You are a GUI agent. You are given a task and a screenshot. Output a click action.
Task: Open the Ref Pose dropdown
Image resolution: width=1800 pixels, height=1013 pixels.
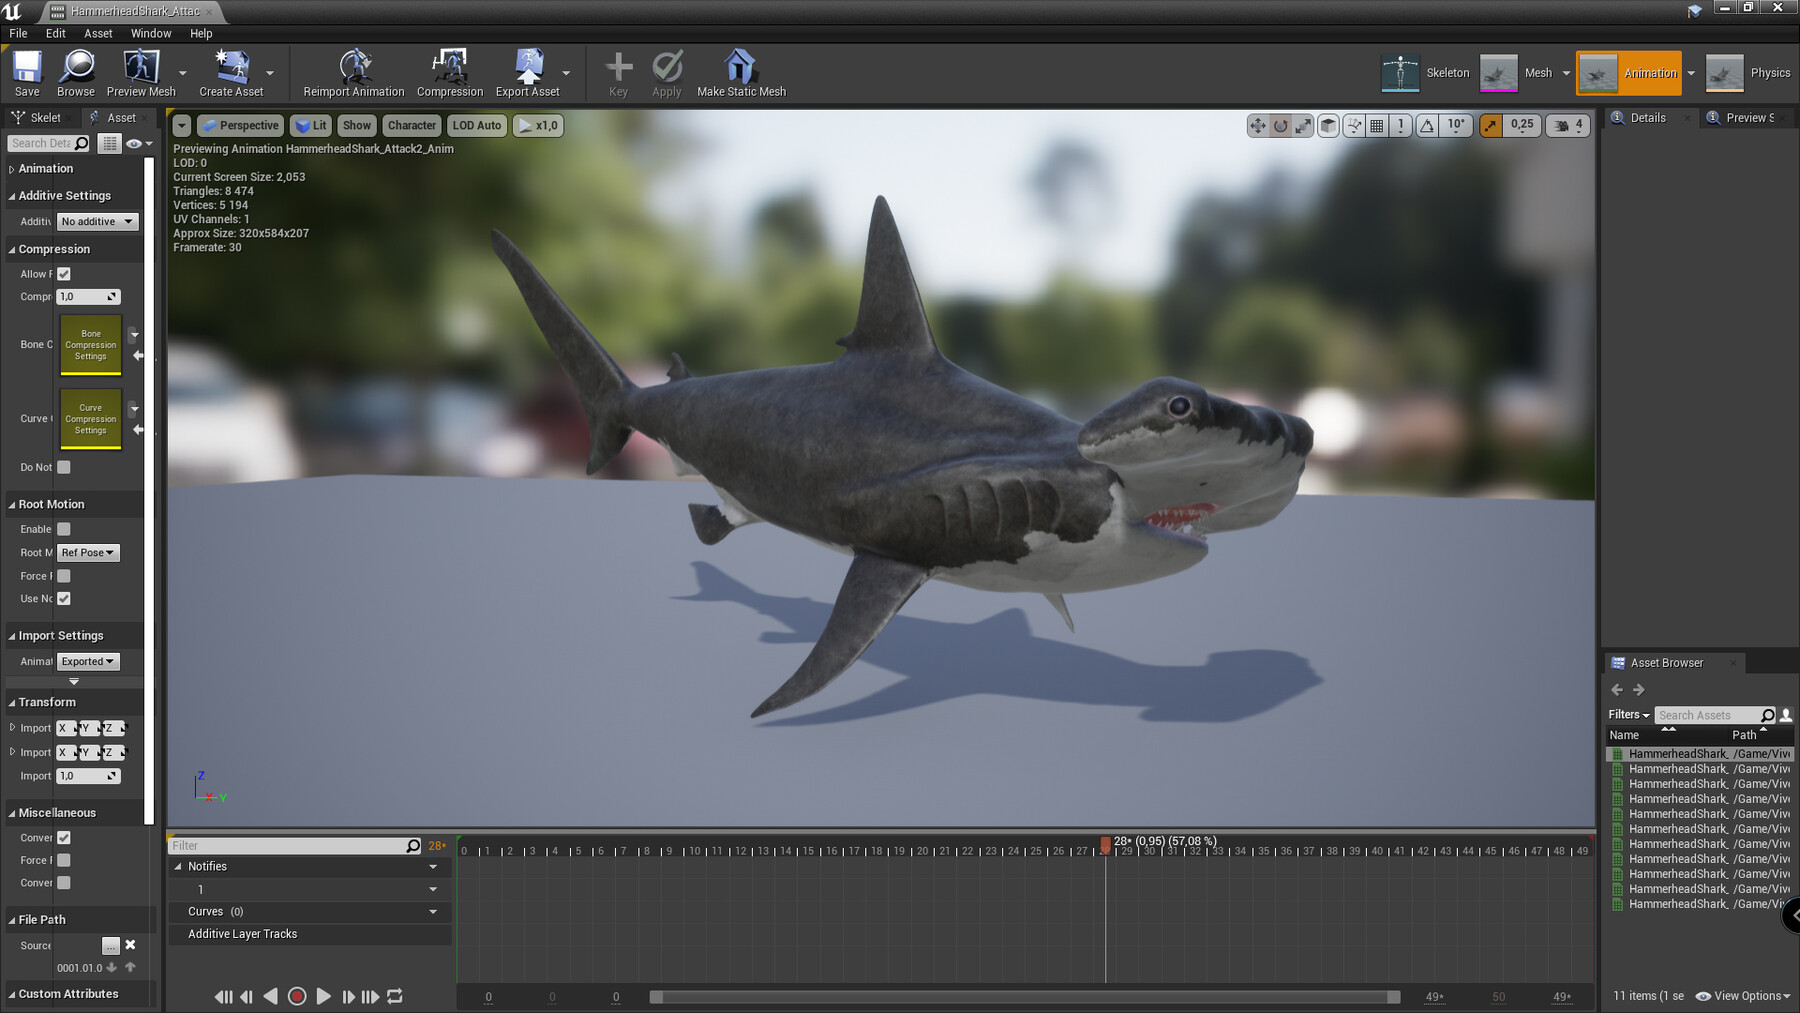88,552
